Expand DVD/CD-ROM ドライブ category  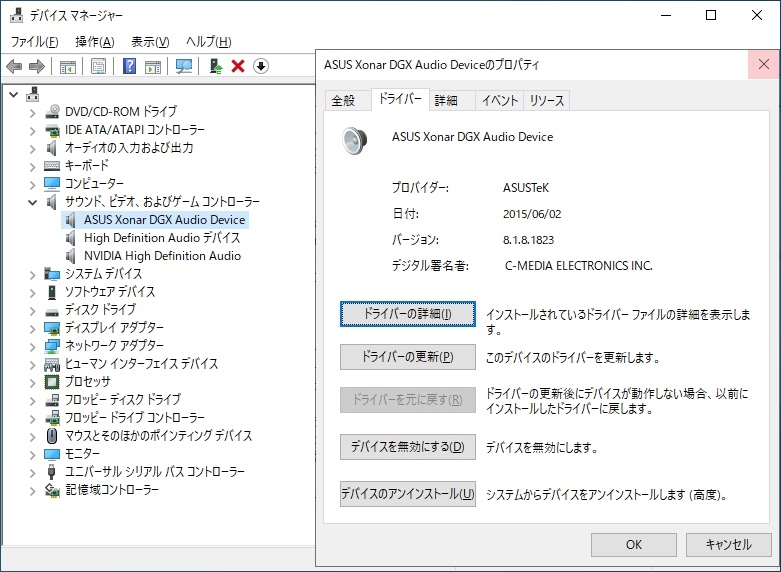(x=33, y=113)
